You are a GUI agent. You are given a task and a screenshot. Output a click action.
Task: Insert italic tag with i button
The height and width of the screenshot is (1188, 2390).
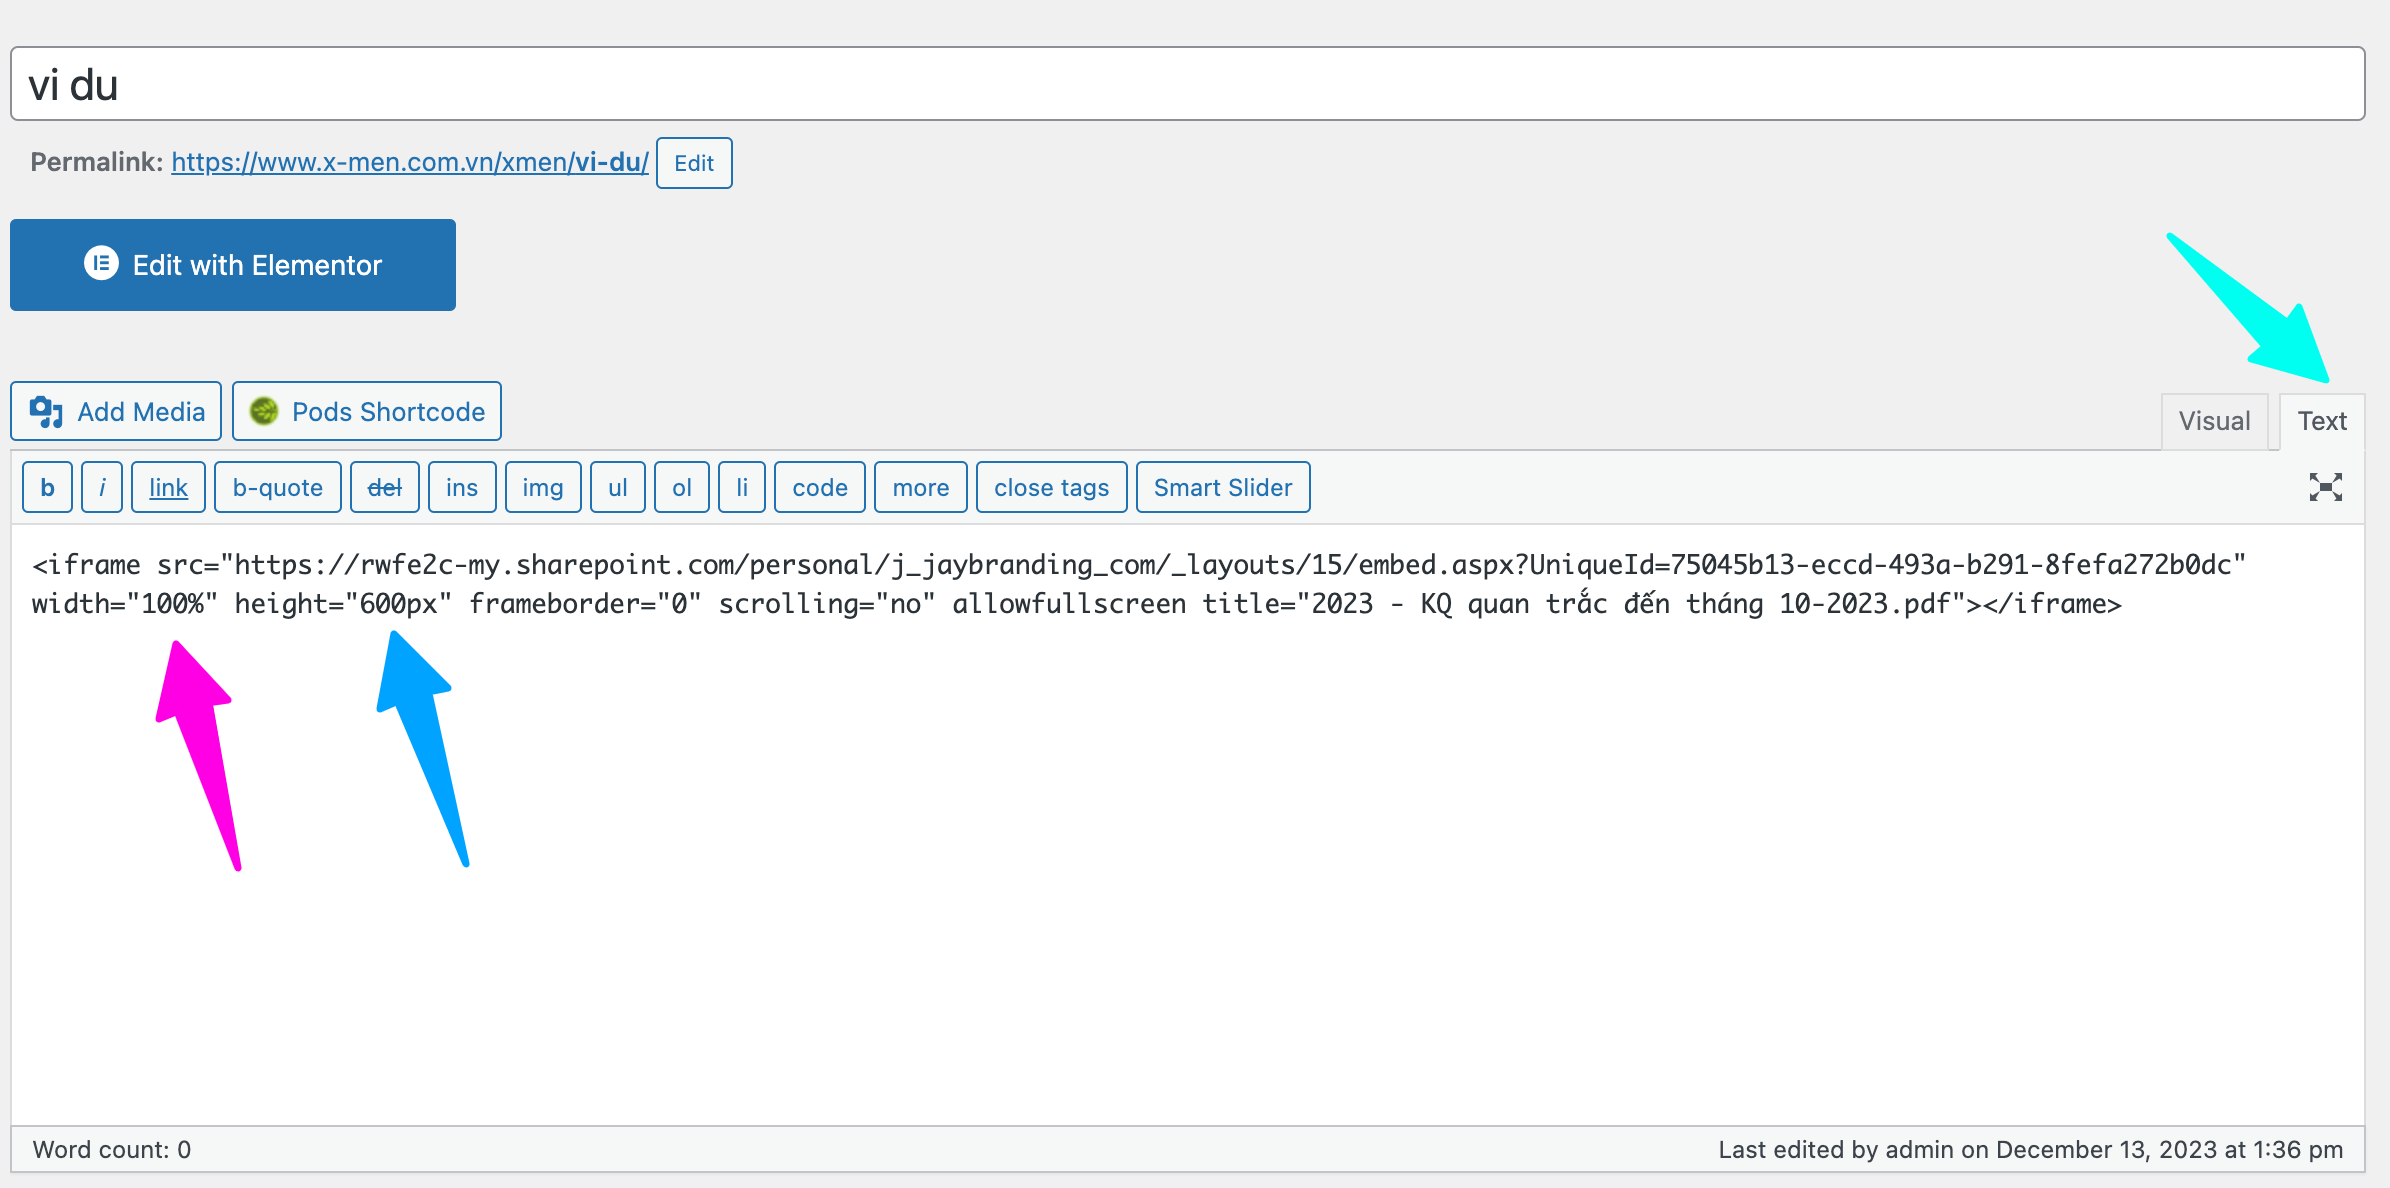click(x=102, y=487)
